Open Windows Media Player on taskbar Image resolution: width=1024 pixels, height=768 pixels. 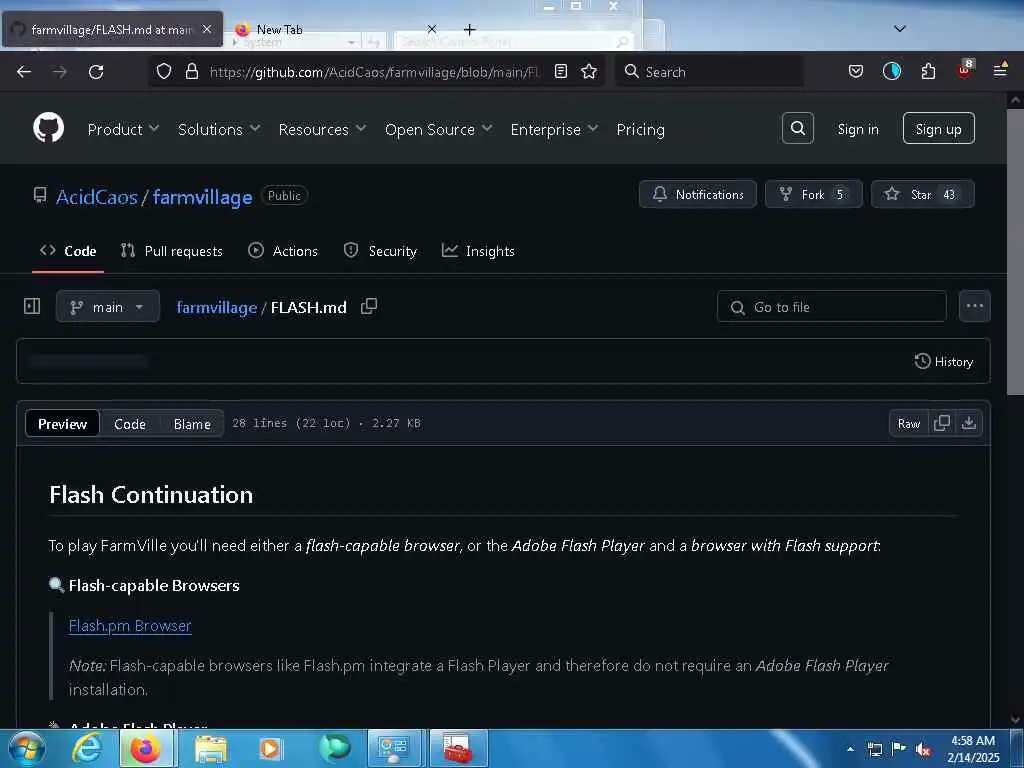(270, 748)
